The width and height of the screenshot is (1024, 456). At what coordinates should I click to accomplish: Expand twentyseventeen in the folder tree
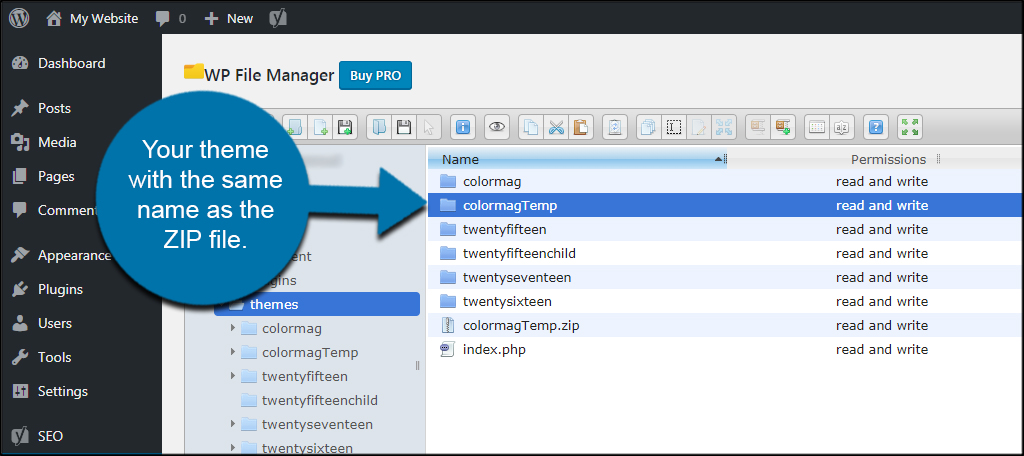click(x=232, y=424)
